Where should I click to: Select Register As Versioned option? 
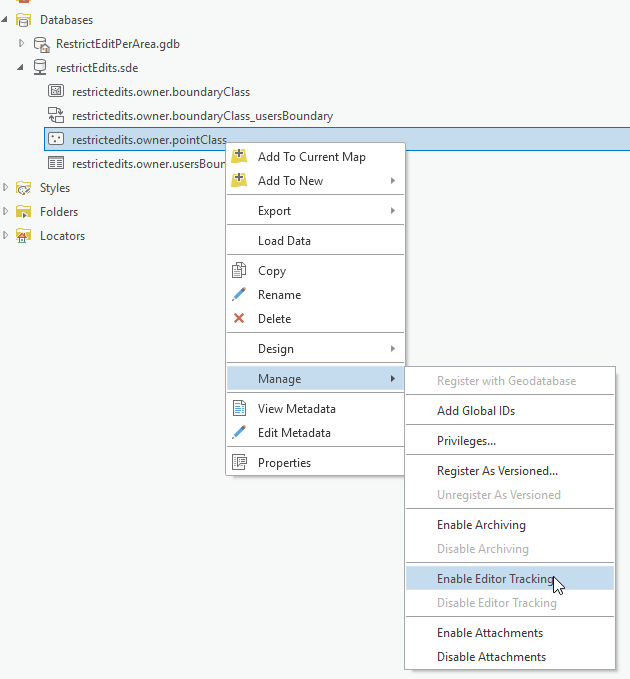pos(497,471)
